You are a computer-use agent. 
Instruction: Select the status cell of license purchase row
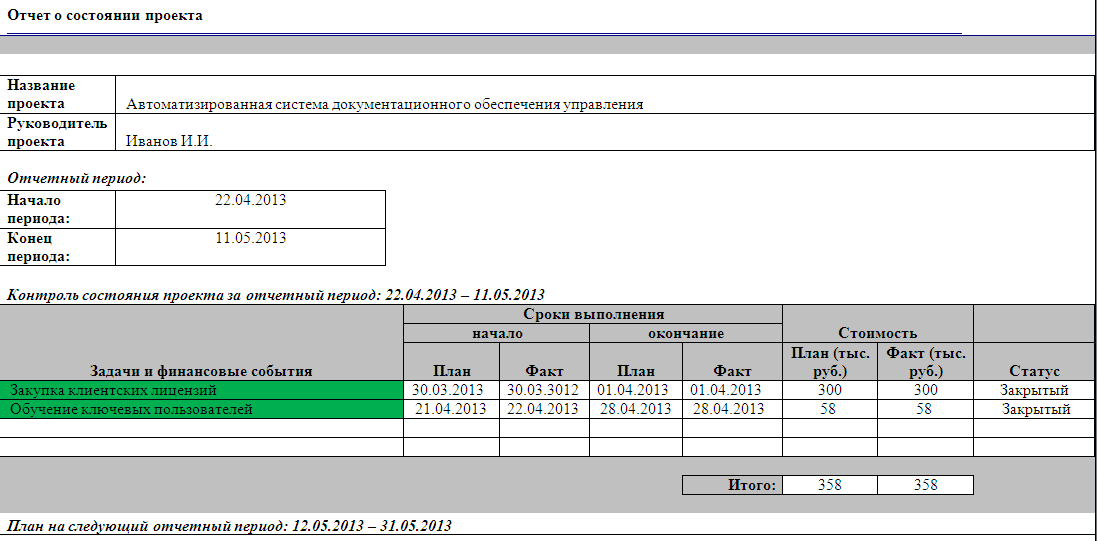click(x=1035, y=390)
